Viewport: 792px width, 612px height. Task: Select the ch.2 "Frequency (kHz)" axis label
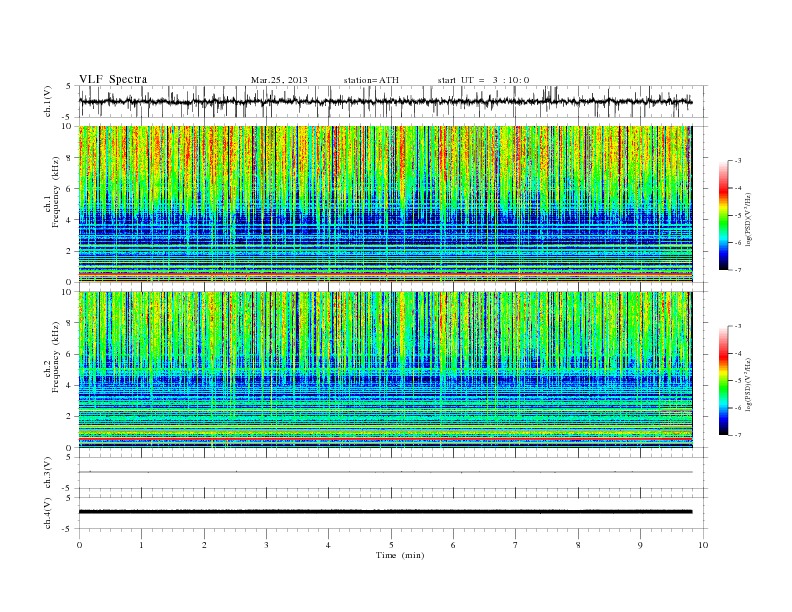click(56, 356)
